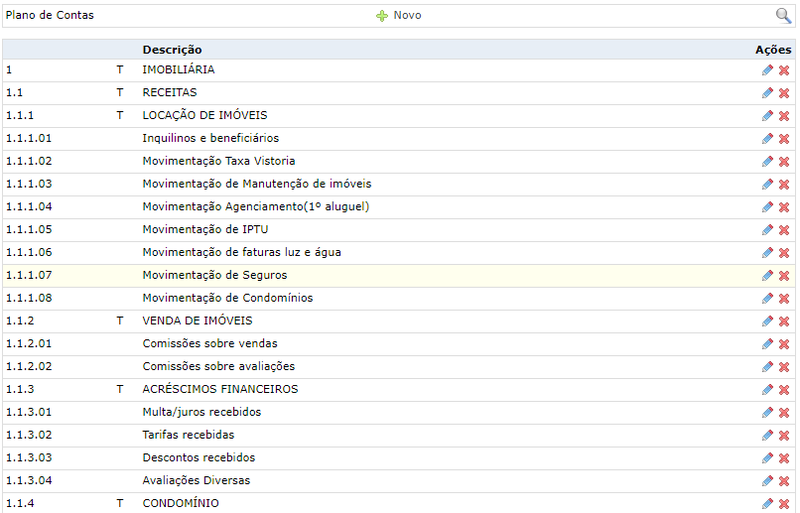The image size is (800, 513).
Task: Edit the Movimentação de IPTU account
Action: pos(767,230)
